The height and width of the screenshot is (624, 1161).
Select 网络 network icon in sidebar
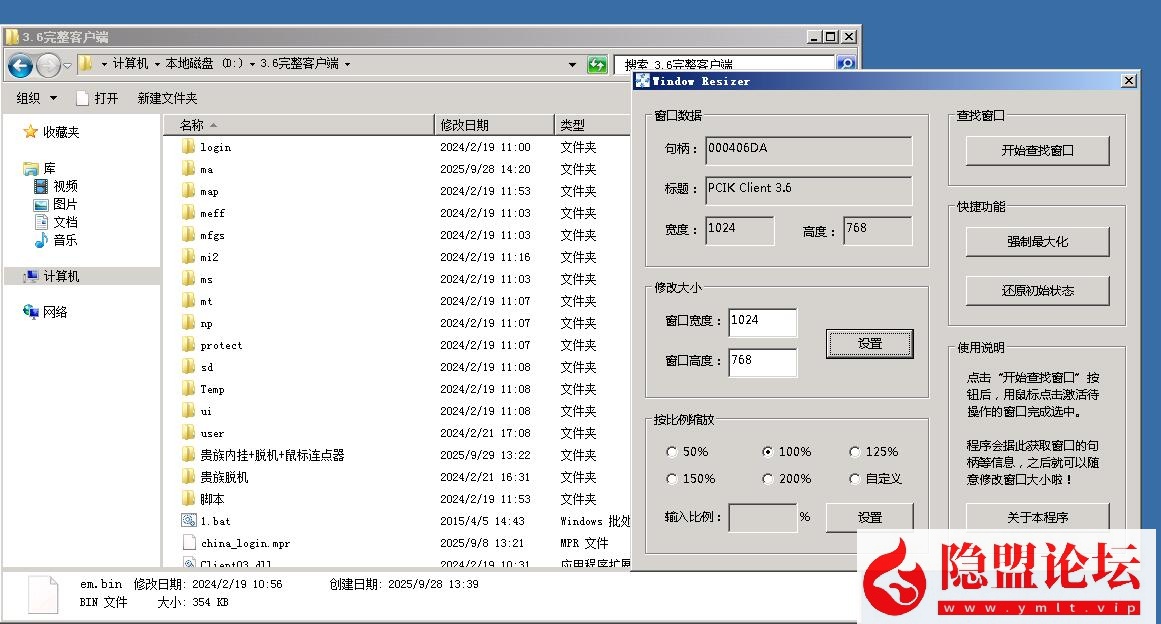[x=31, y=312]
